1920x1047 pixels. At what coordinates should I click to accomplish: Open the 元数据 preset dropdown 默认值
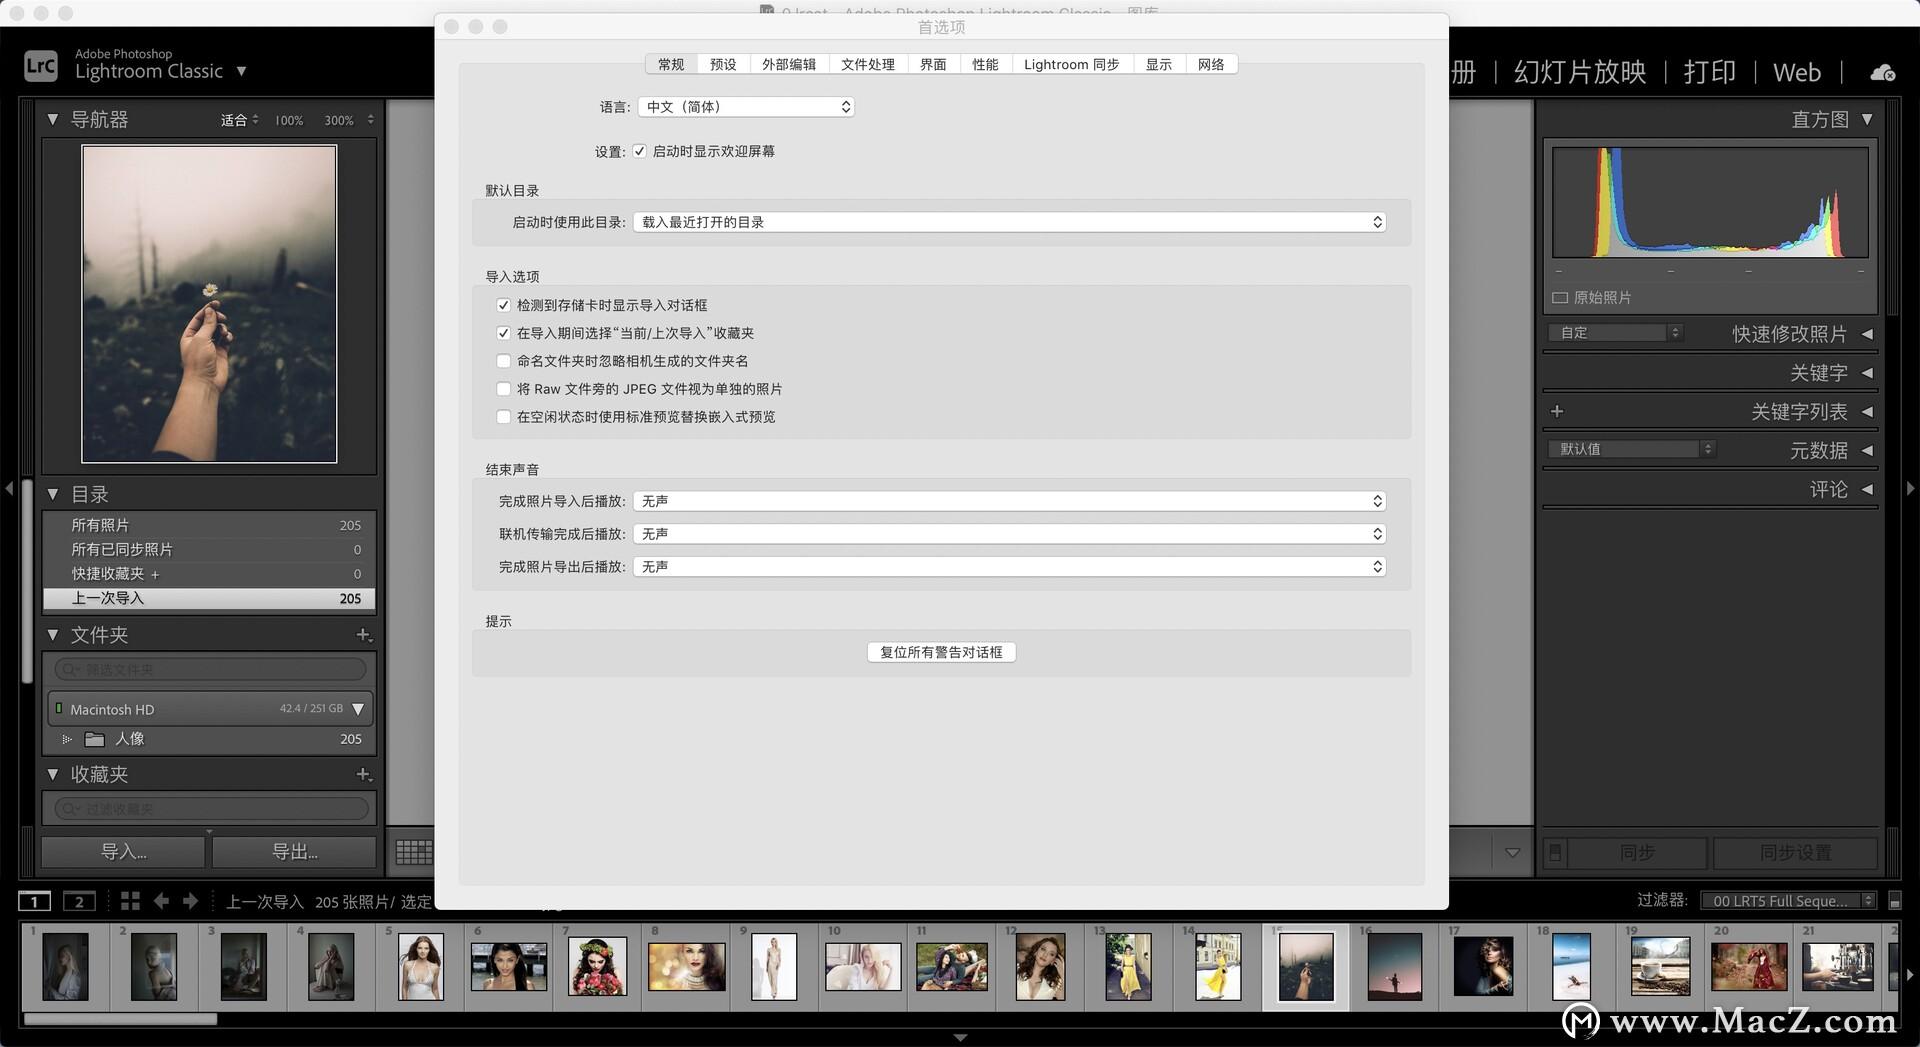click(x=1631, y=449)
